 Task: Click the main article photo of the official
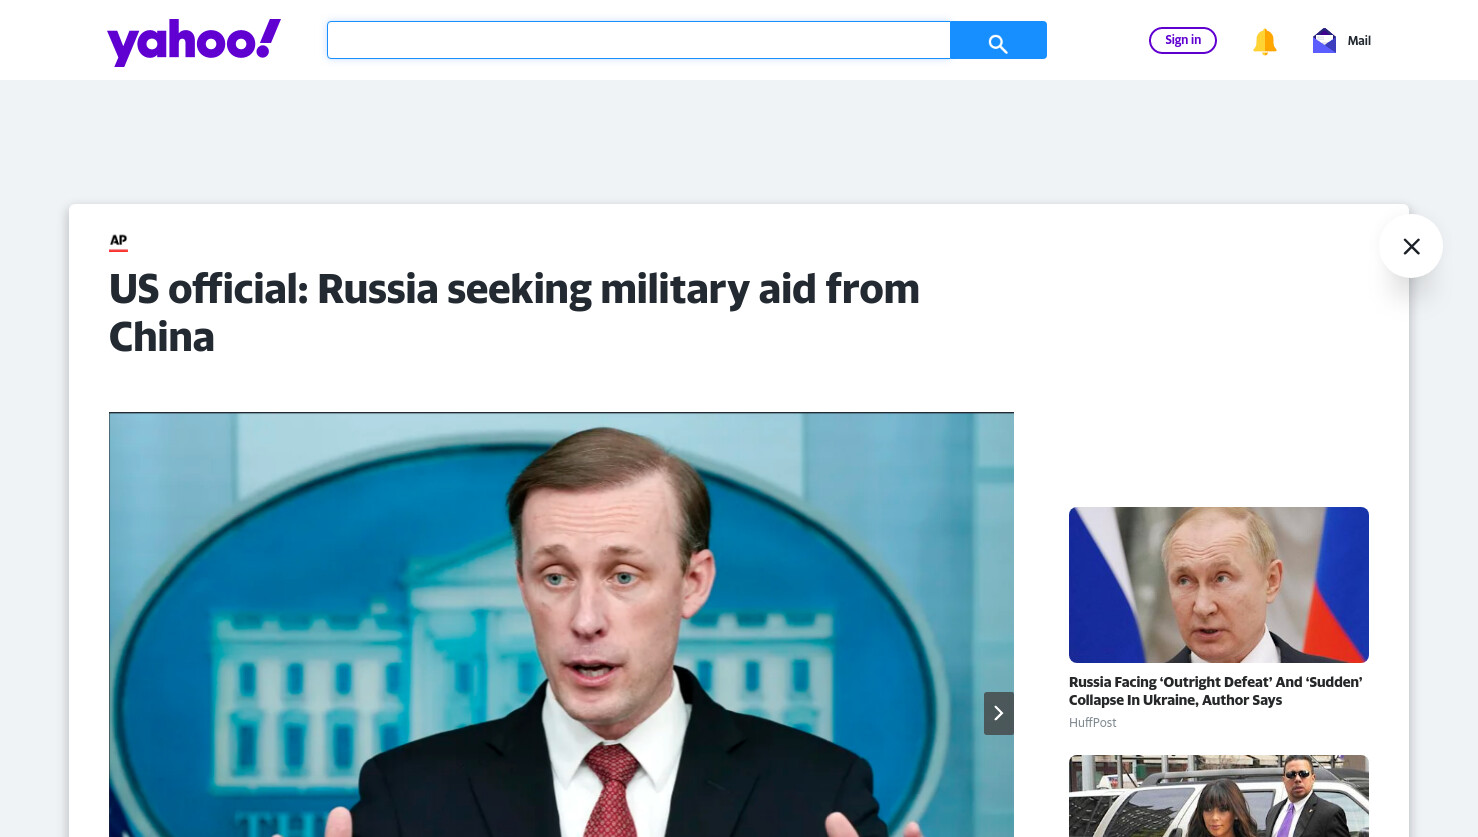click(x=561, y=624)
